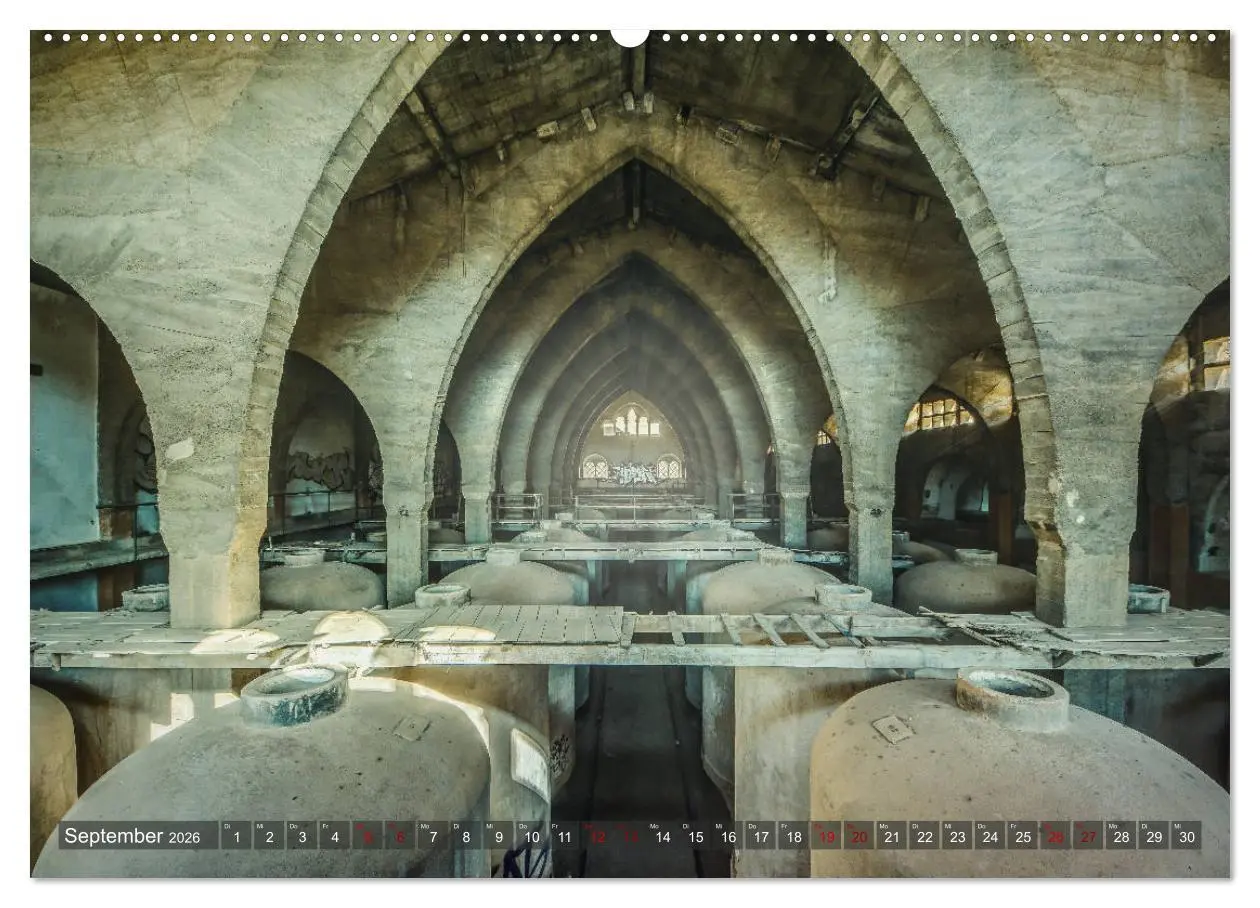The width and height of the screenshot is (1260, 908).
Task: Choose day 9 on the calendar strip
Action: [498, 836]
